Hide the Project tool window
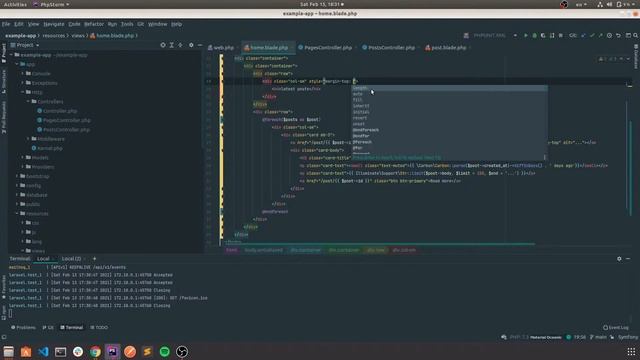The image size is (640, 360). click(200, 45)
